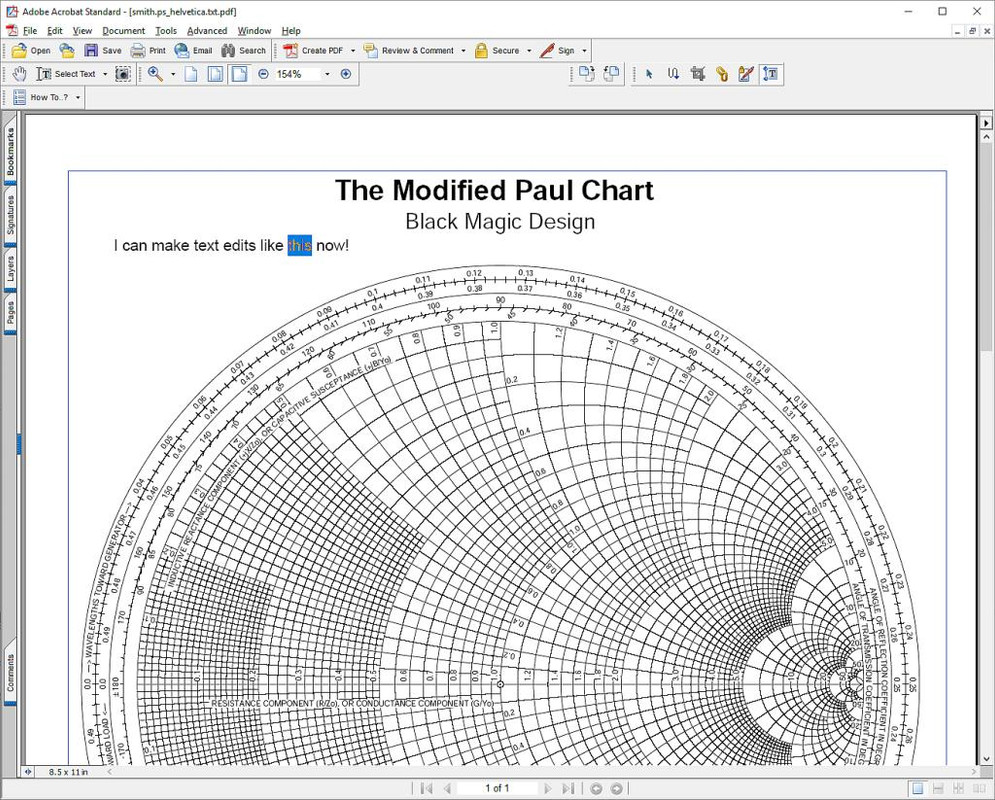Select the TouchUp Text tool
Image resolution: width=995 pixels, height=800 pixels.
tap(770, 74)
